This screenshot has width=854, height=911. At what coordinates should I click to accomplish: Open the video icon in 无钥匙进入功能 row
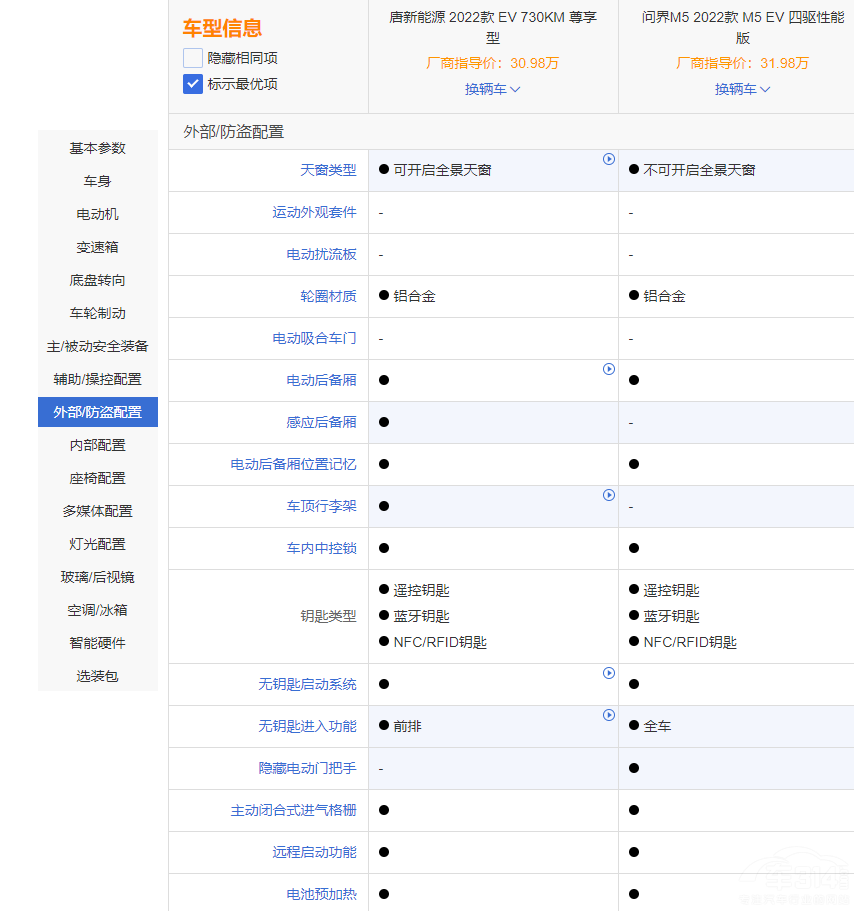(608, 715)
